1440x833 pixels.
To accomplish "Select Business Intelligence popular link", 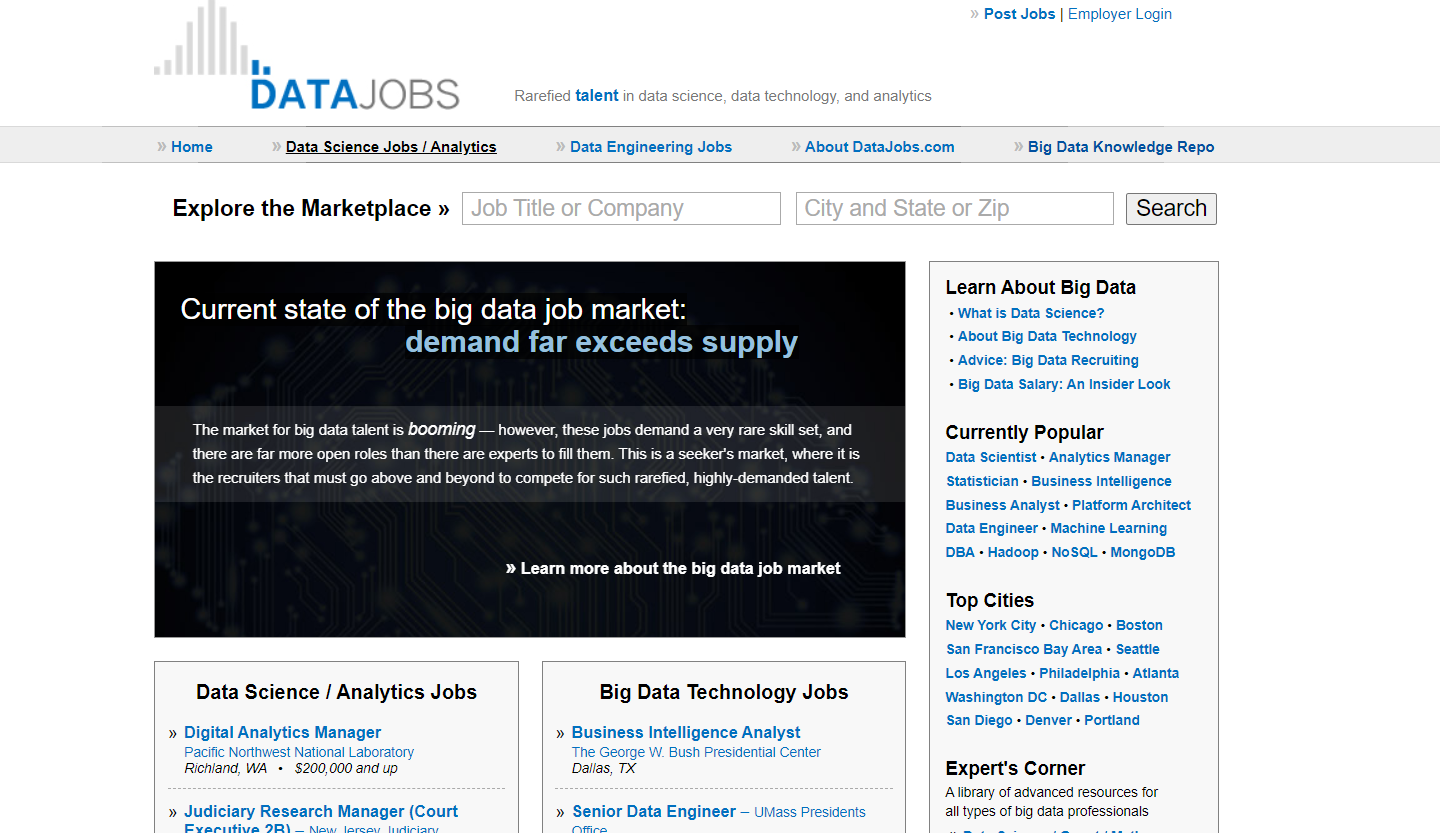I will tap(1101, 481).
